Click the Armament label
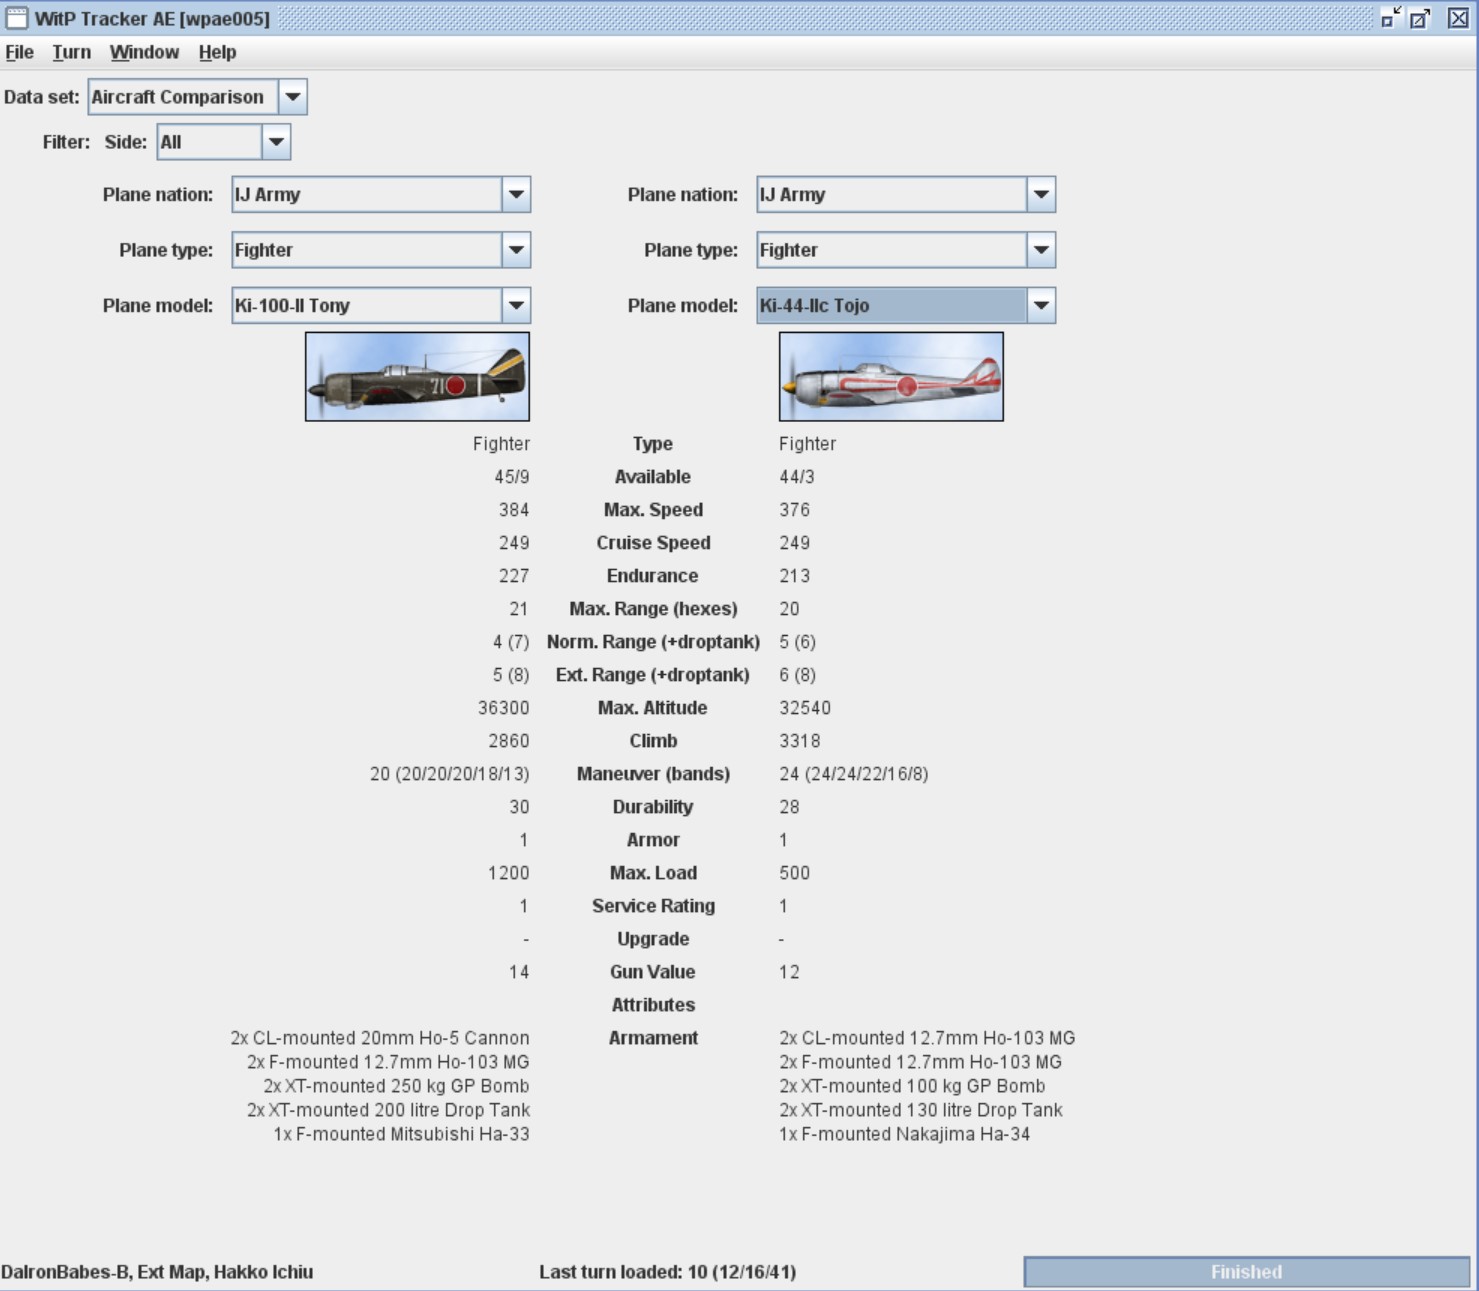 pos(653,1038)
